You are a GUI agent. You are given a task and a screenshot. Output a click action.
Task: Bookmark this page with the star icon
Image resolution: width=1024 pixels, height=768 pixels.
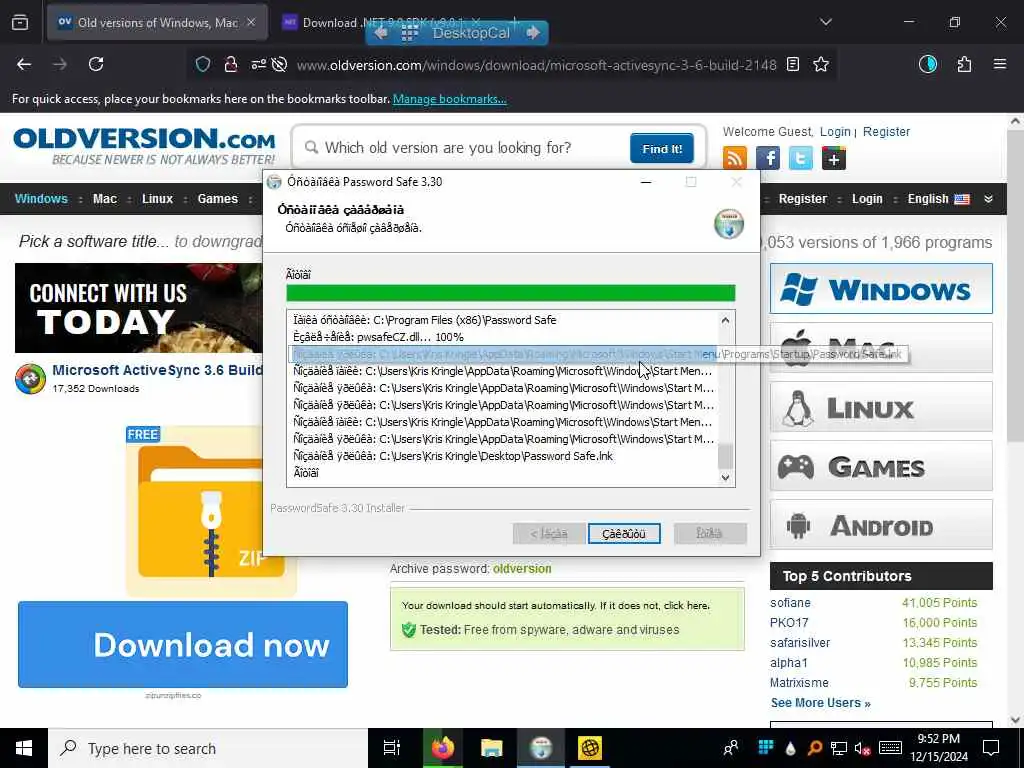click(821, 64)
